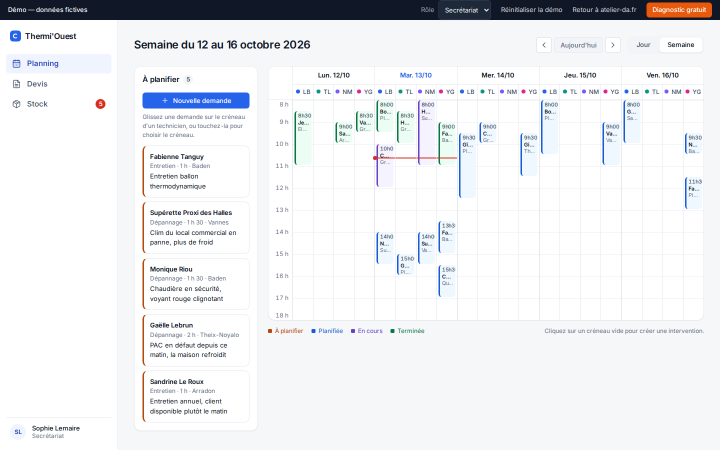The height and width of the screenshot is (450, 720).
Task: Open Tuesday YG 15h30 intervention
Action: 447,281
